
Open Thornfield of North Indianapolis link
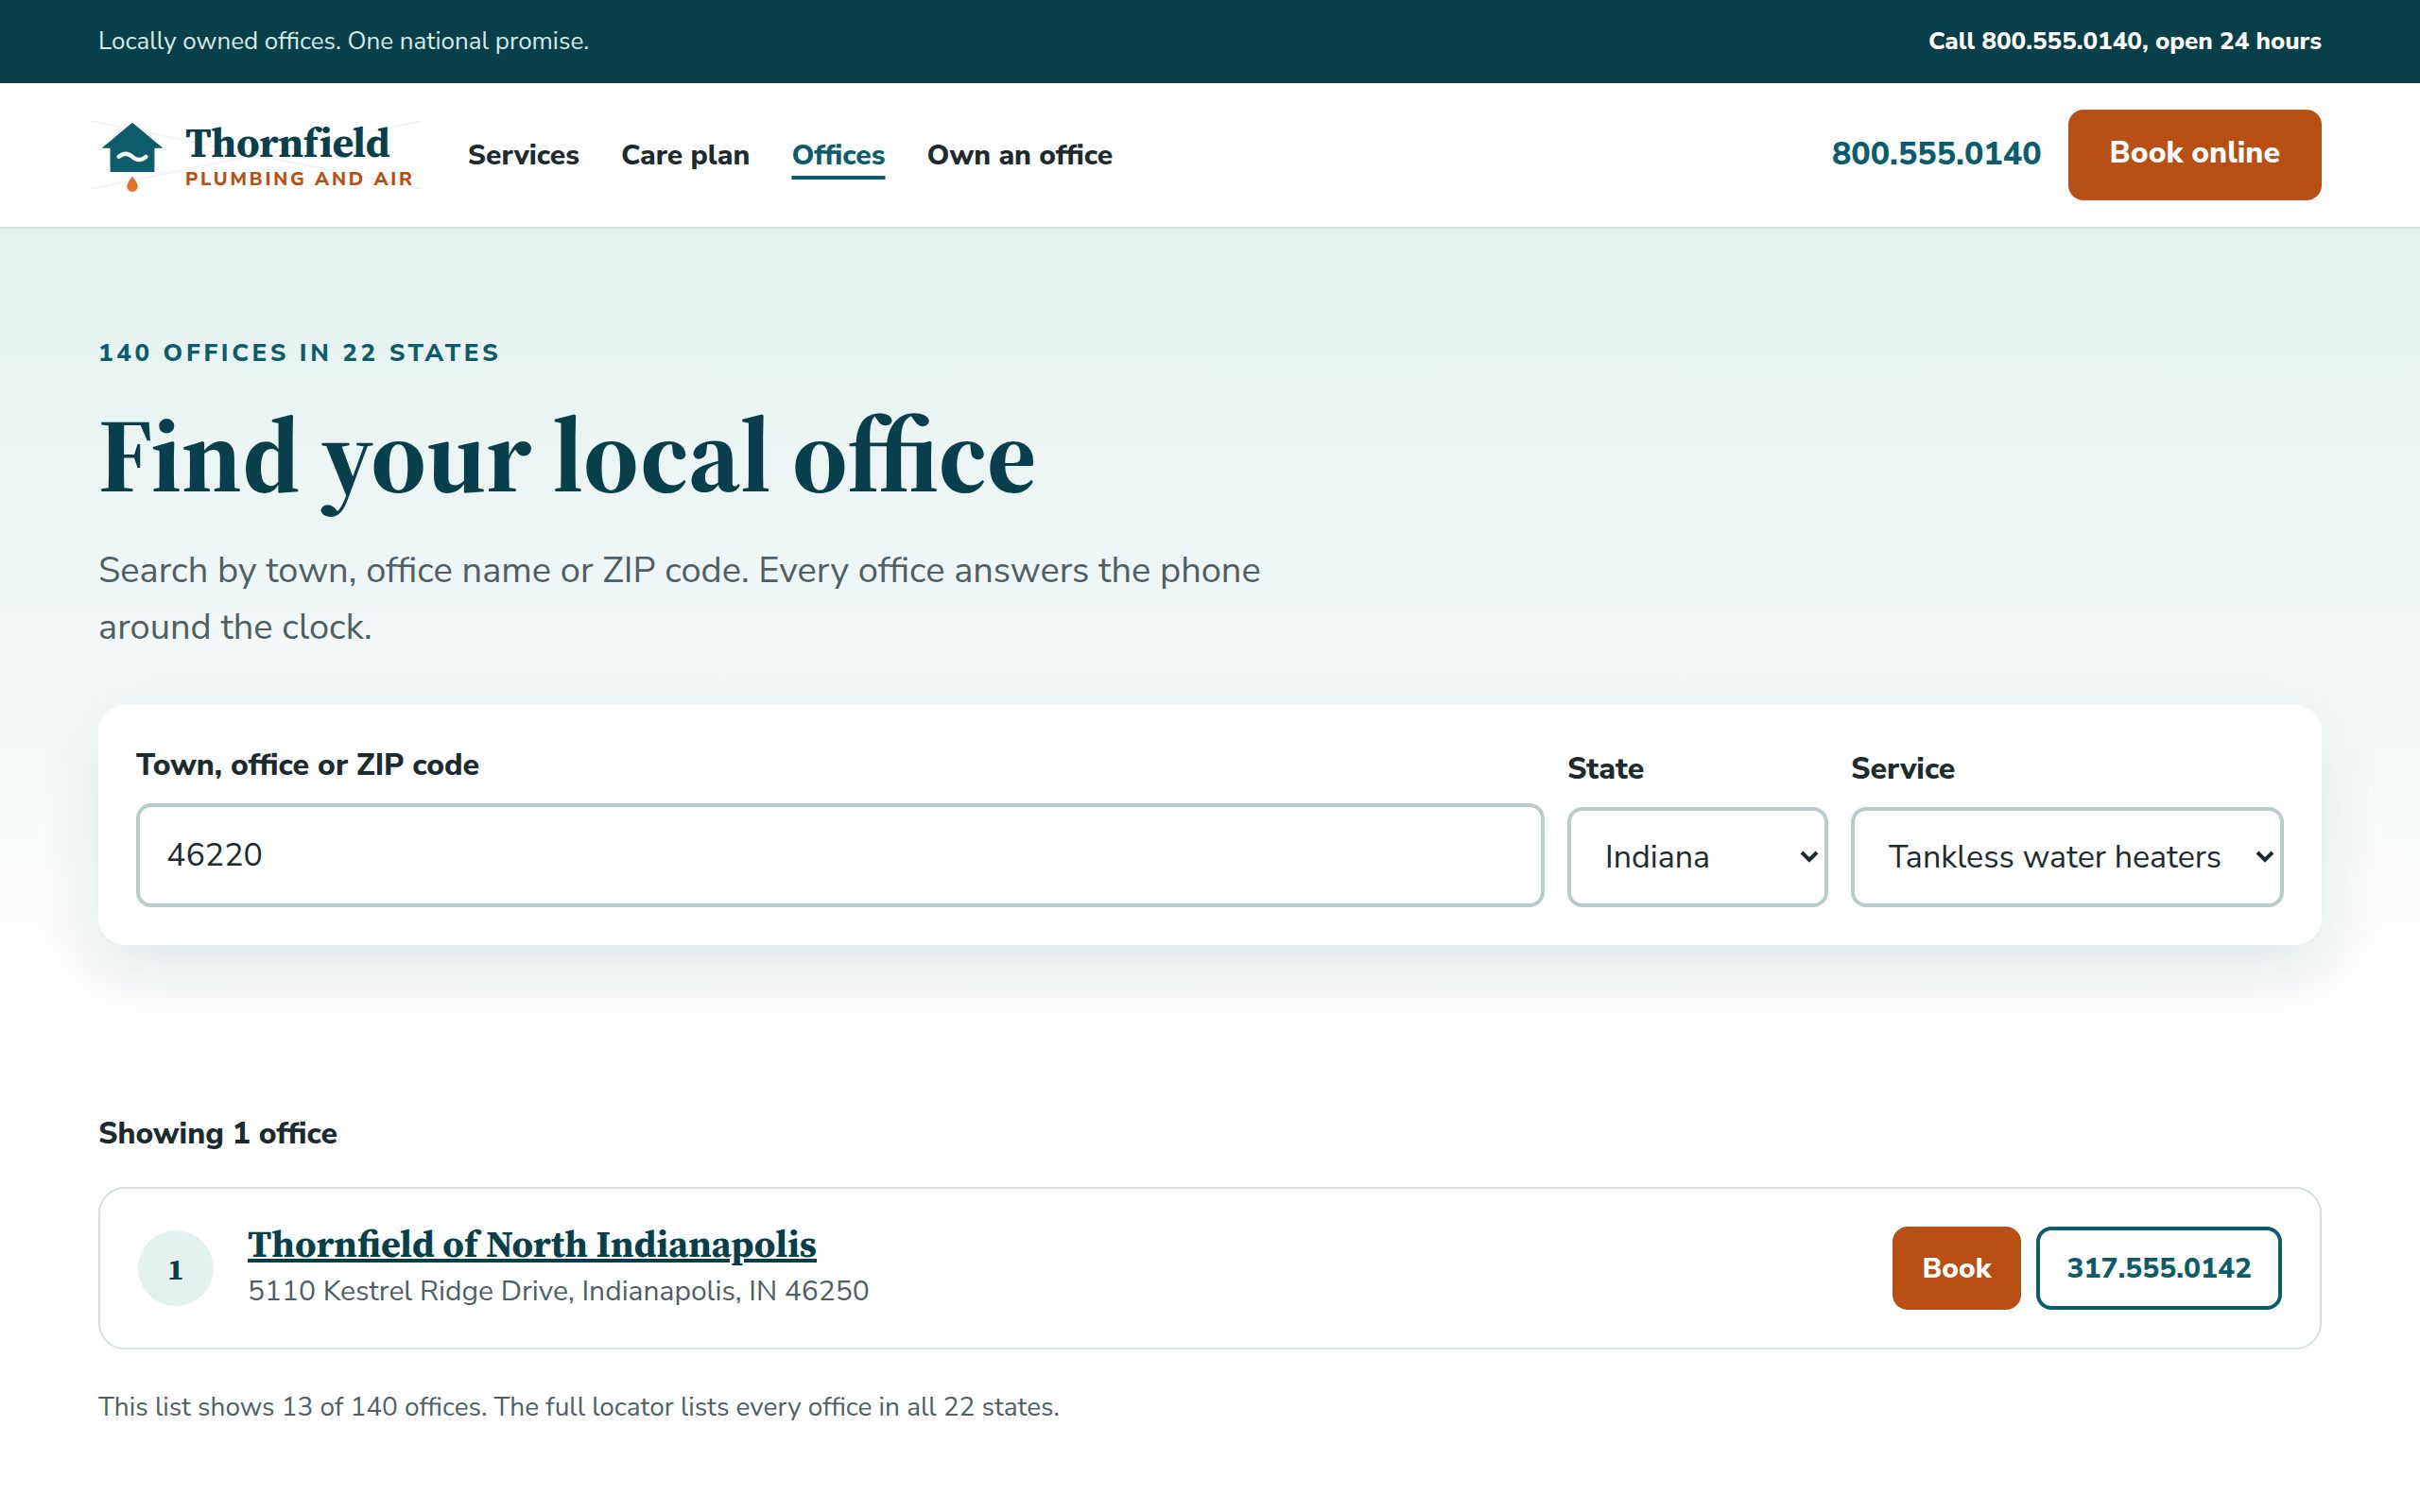tap(532, 1244)
